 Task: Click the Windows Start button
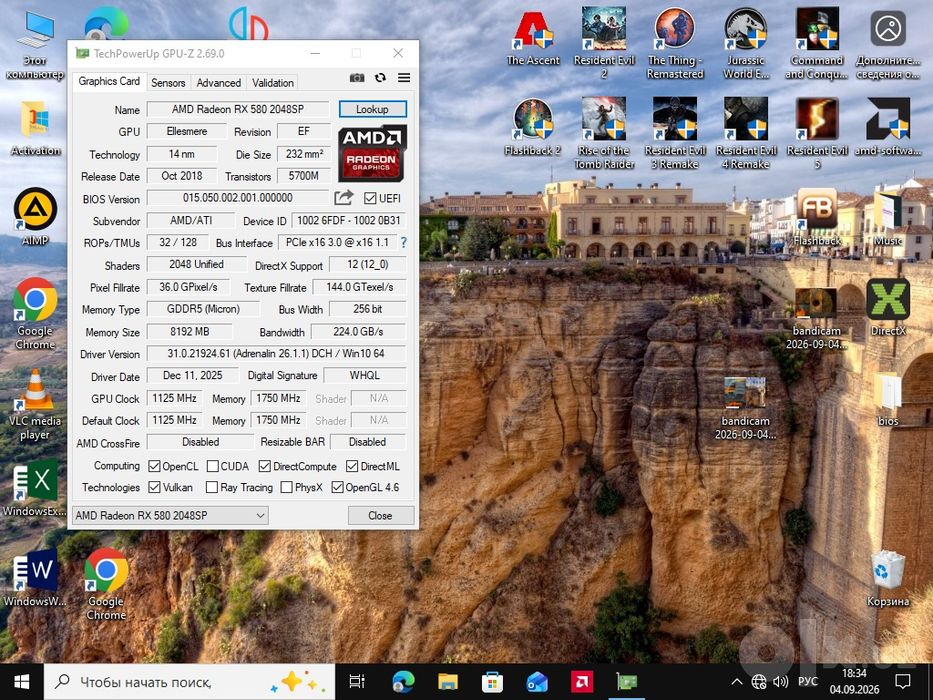[x=22, y=682]
